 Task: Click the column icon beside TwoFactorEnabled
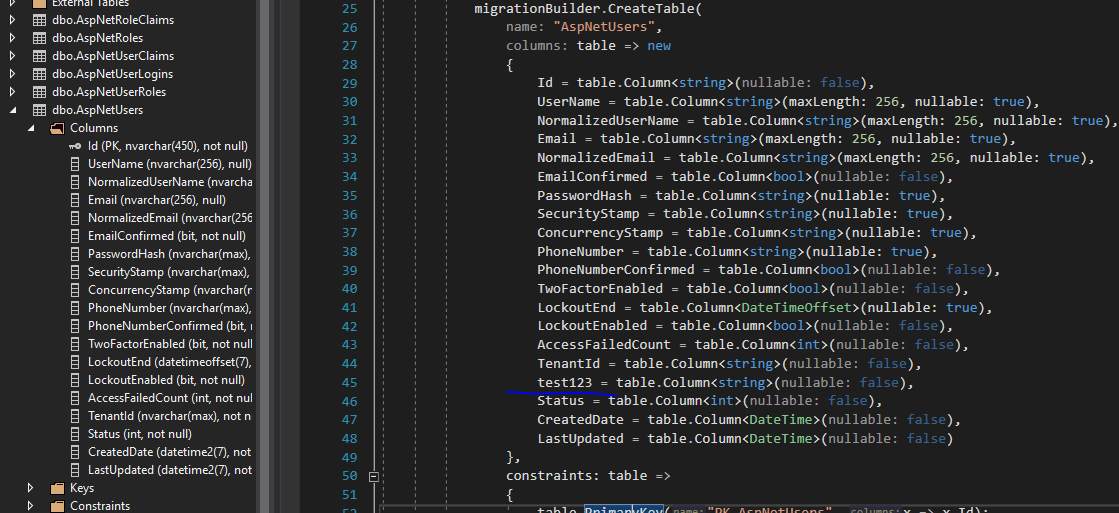click(x=75, y=344)
